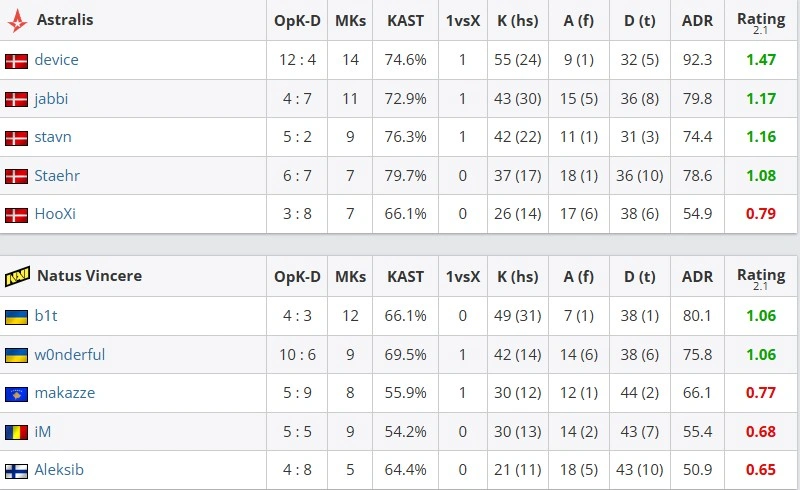The image size is (800, 490).
Task: Click the Natus Vincere OpK-D column header
Action: (x=297, y=277)
